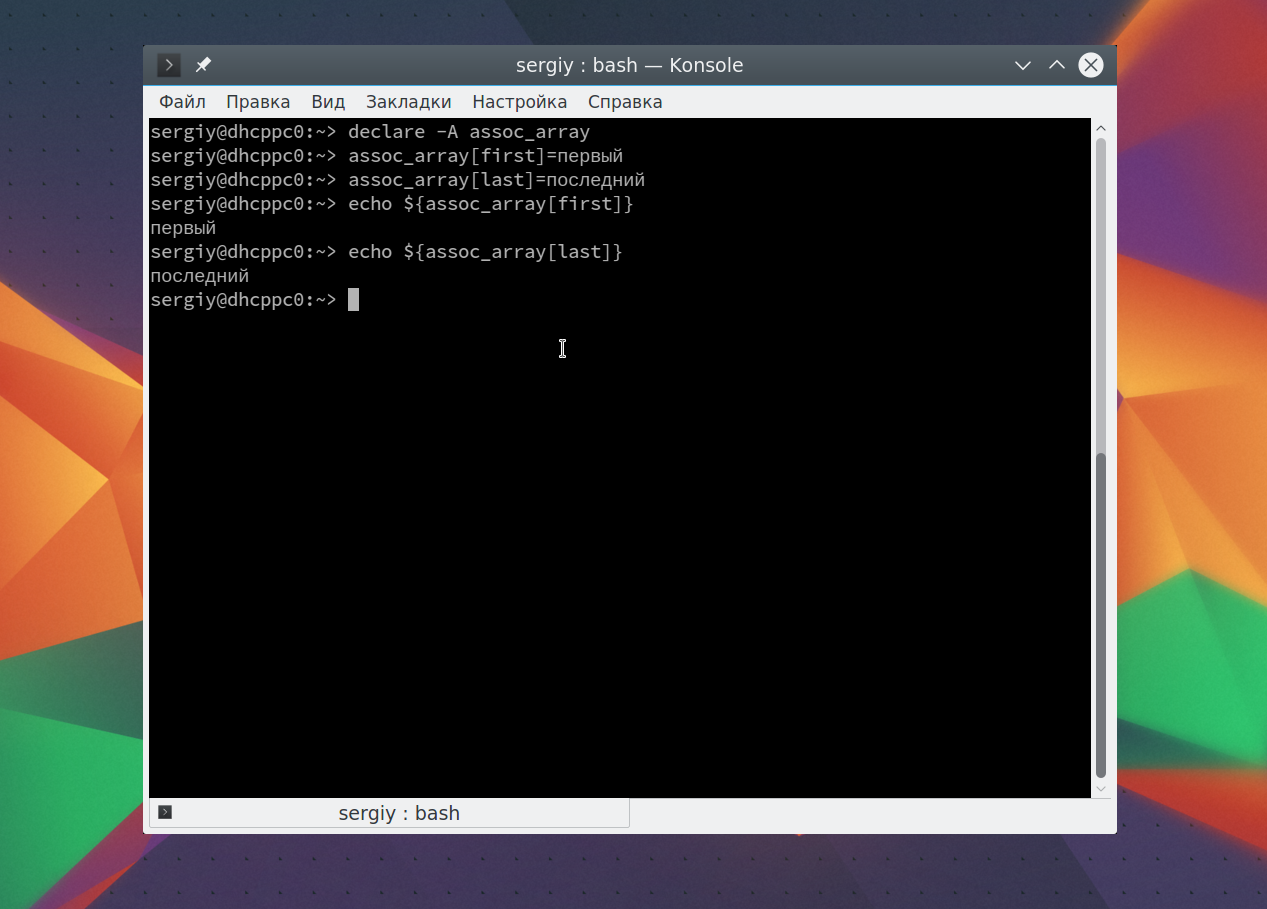The width and height of the screenshot is (1267, 909).
Task: Click the 'declare -A assoc_array' command line
Action: [x=469, y=132]
